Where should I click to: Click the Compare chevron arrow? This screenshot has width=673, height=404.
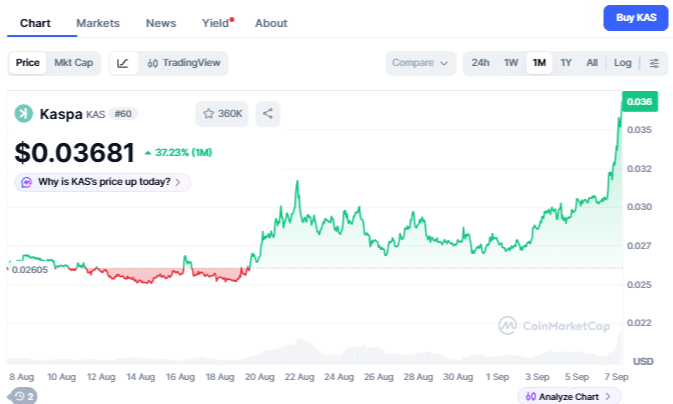pos(444,64)
